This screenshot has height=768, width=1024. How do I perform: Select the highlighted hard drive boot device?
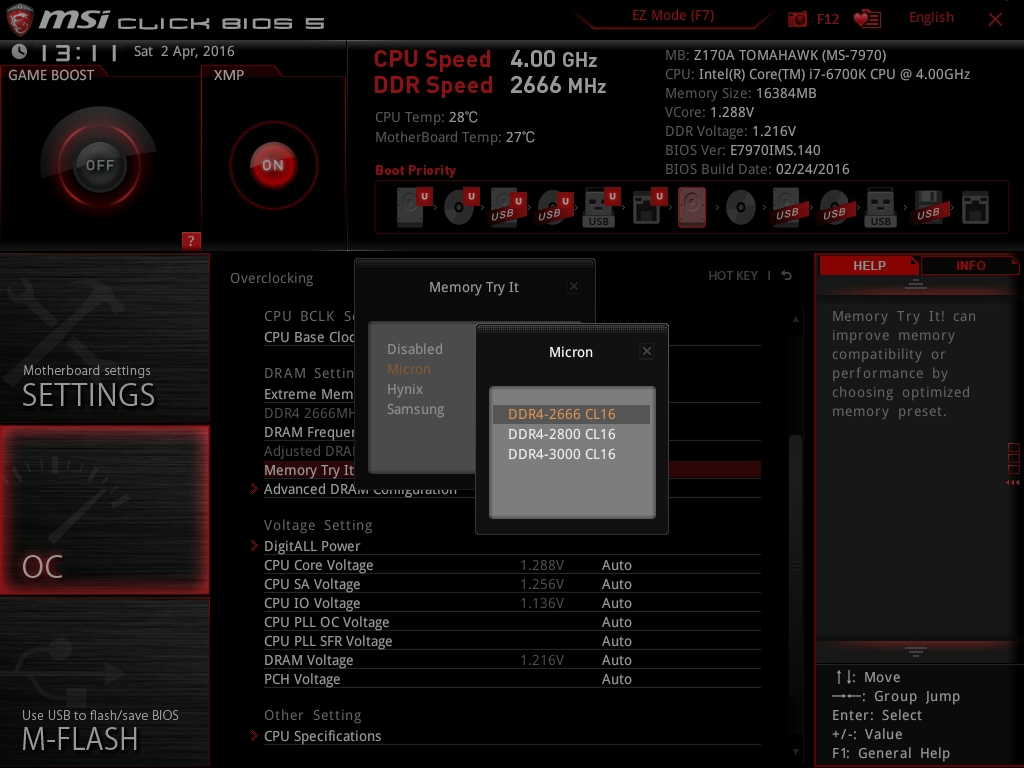pyautogui.click(x=692, y=207)
